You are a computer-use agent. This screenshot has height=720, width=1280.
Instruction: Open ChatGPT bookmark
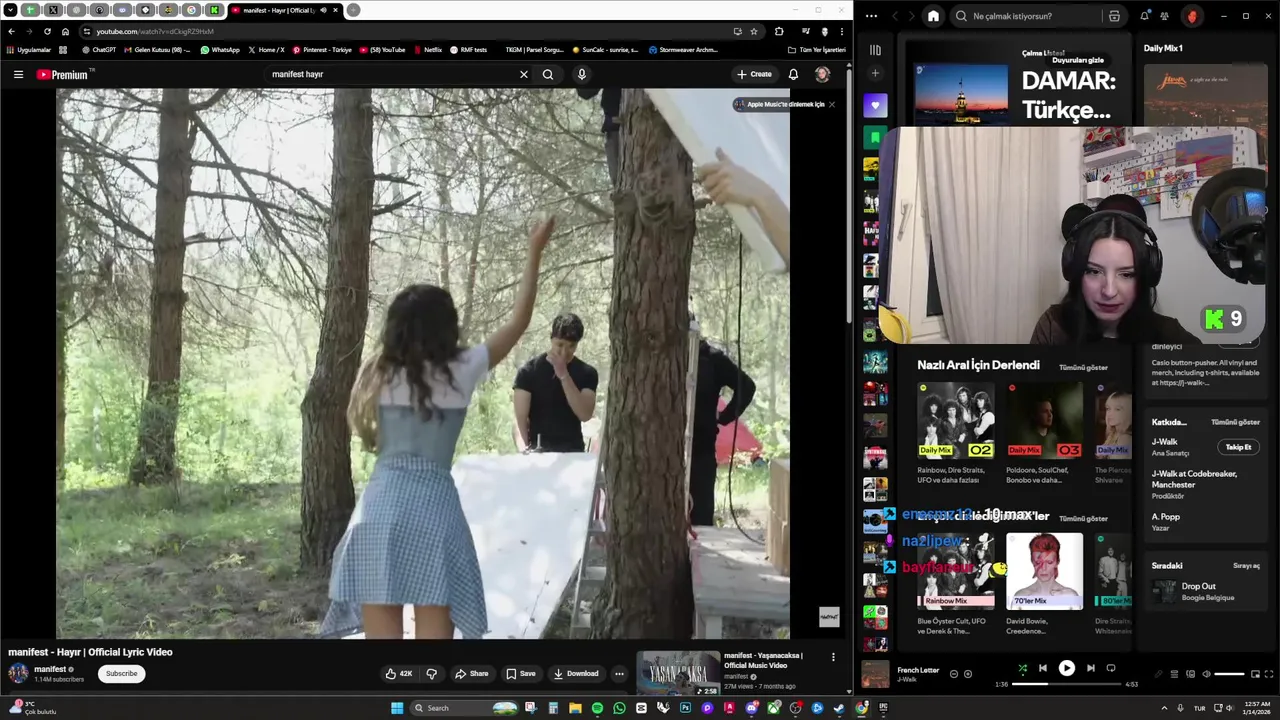pyautogui.click(x=99, y=49)
